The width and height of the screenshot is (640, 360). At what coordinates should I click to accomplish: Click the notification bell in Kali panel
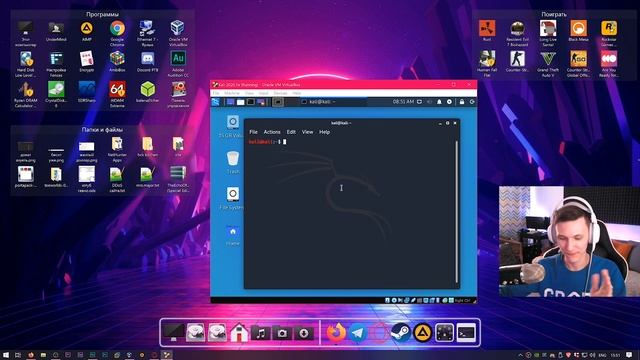[439, 102]
